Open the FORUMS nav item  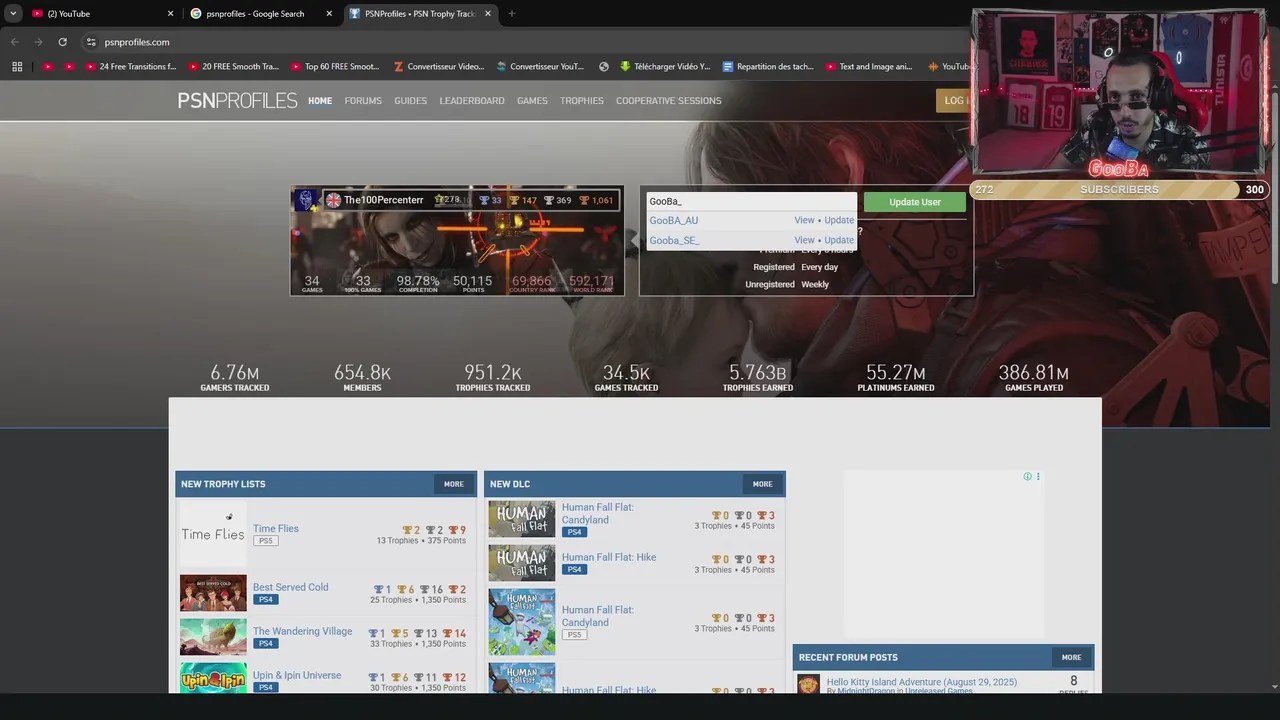click(x=363, y=101)
